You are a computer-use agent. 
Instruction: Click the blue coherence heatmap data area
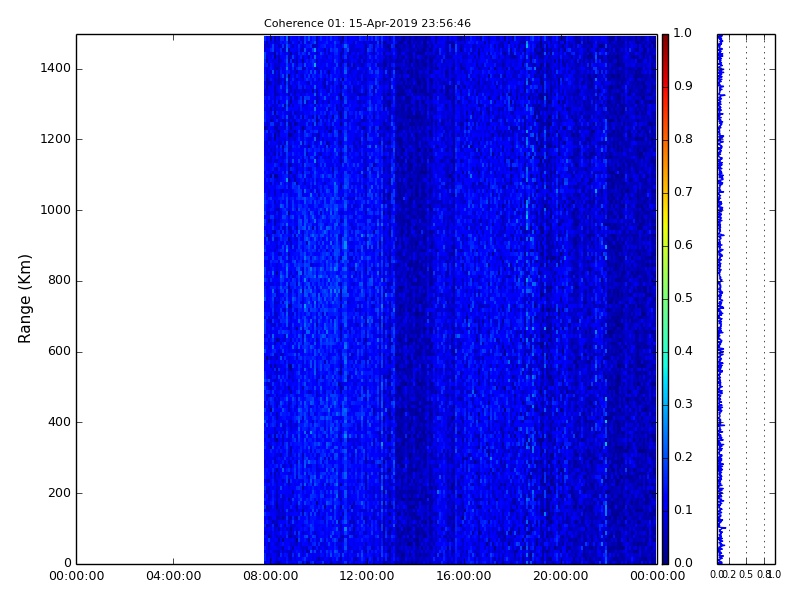[460, 299]
